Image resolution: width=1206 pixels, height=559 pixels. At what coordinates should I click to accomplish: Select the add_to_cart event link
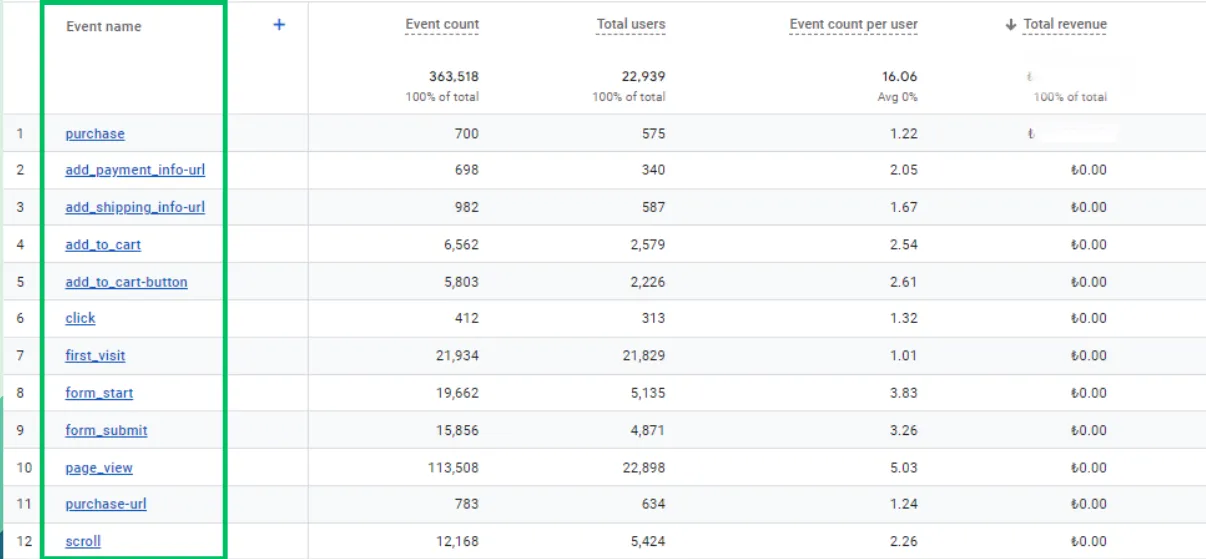point(104,244)
